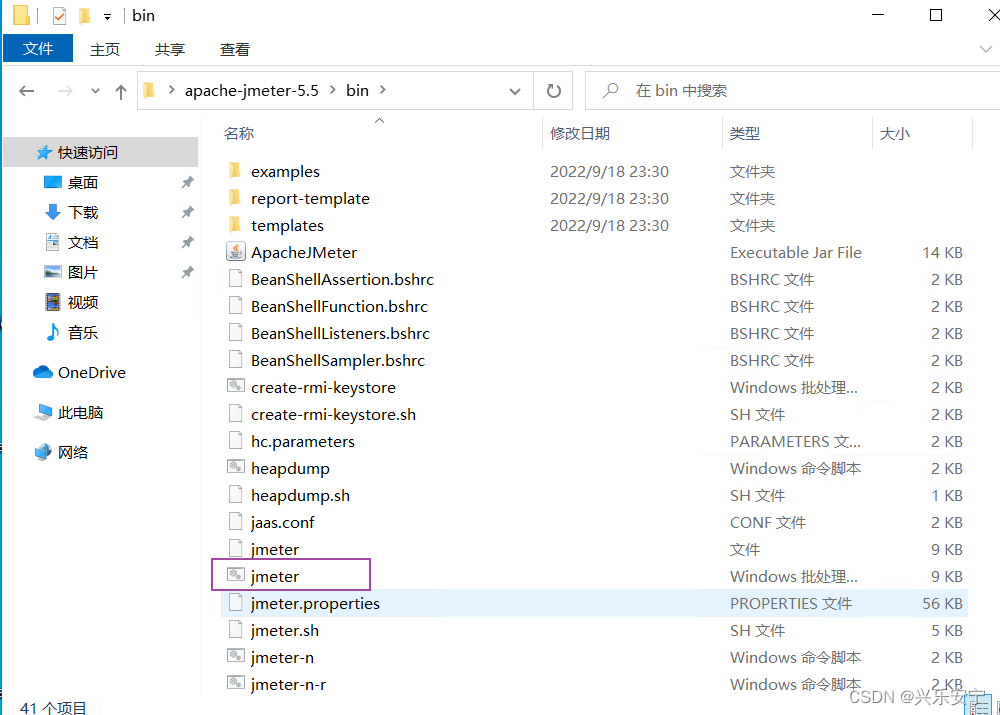Click the back navigation arrow
Image resolution: width=1000 pixels, height=715 pixels.
tap(27, 91)
